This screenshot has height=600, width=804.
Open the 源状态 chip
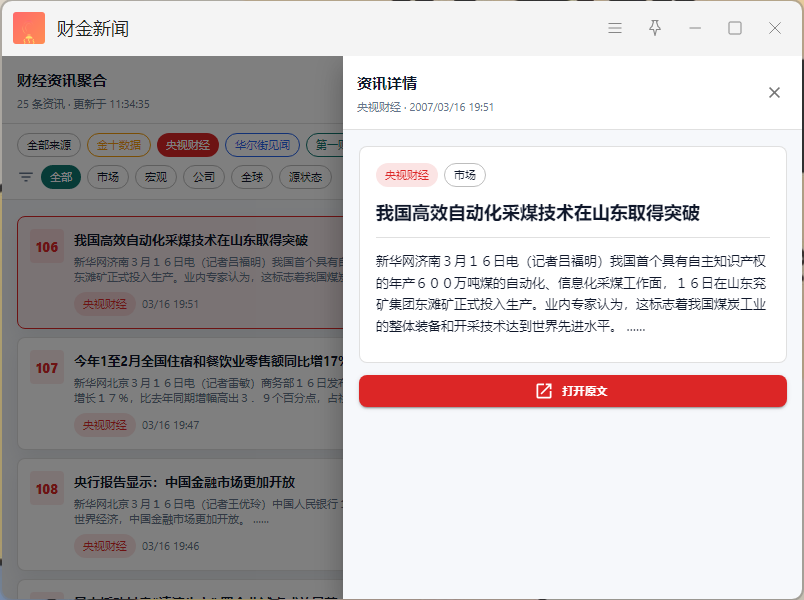click(x=305, y=177)
